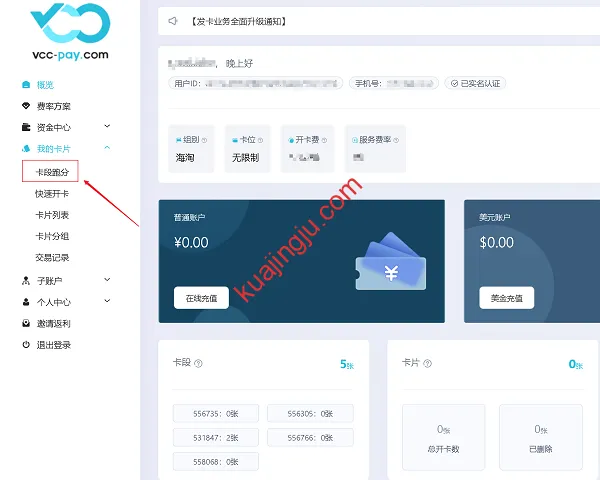Image resolution: width=600 pixels, height=480 pixels.
Task: Click the help icon next to 卡段
Action: [198, 364]
